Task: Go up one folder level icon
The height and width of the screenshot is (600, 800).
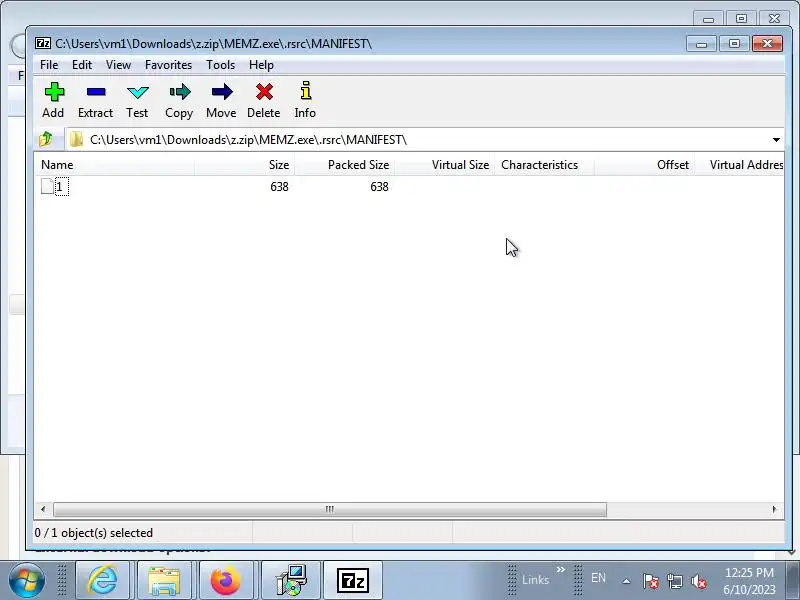Action: click(46, 139)
